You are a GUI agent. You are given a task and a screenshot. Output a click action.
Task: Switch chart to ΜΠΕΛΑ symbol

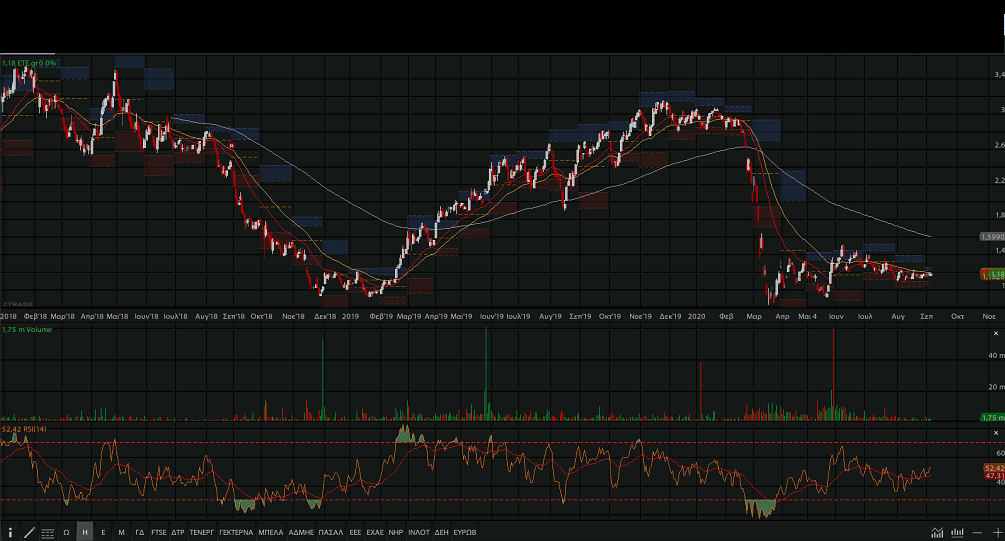271,532
